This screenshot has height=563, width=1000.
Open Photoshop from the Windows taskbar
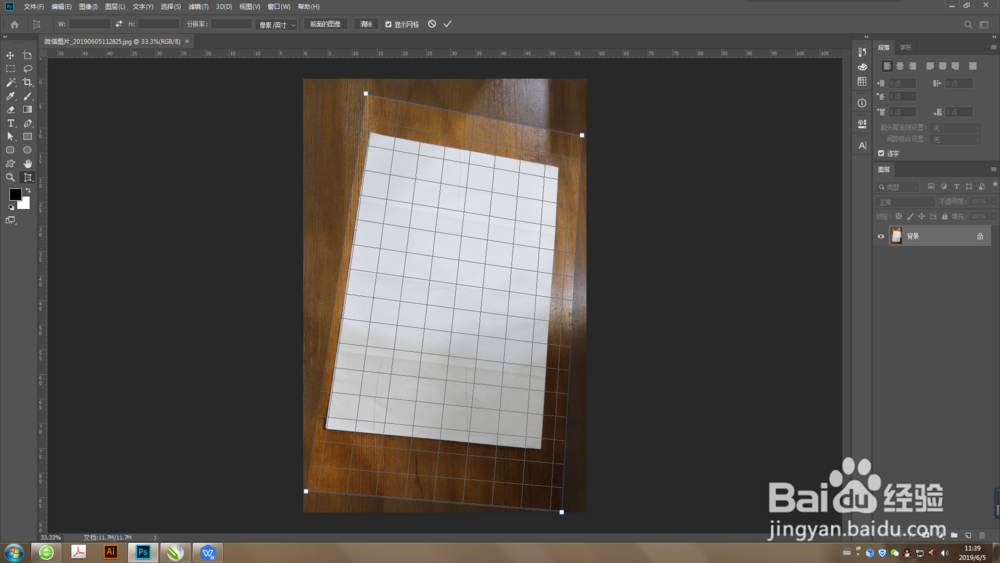point(143,552)
